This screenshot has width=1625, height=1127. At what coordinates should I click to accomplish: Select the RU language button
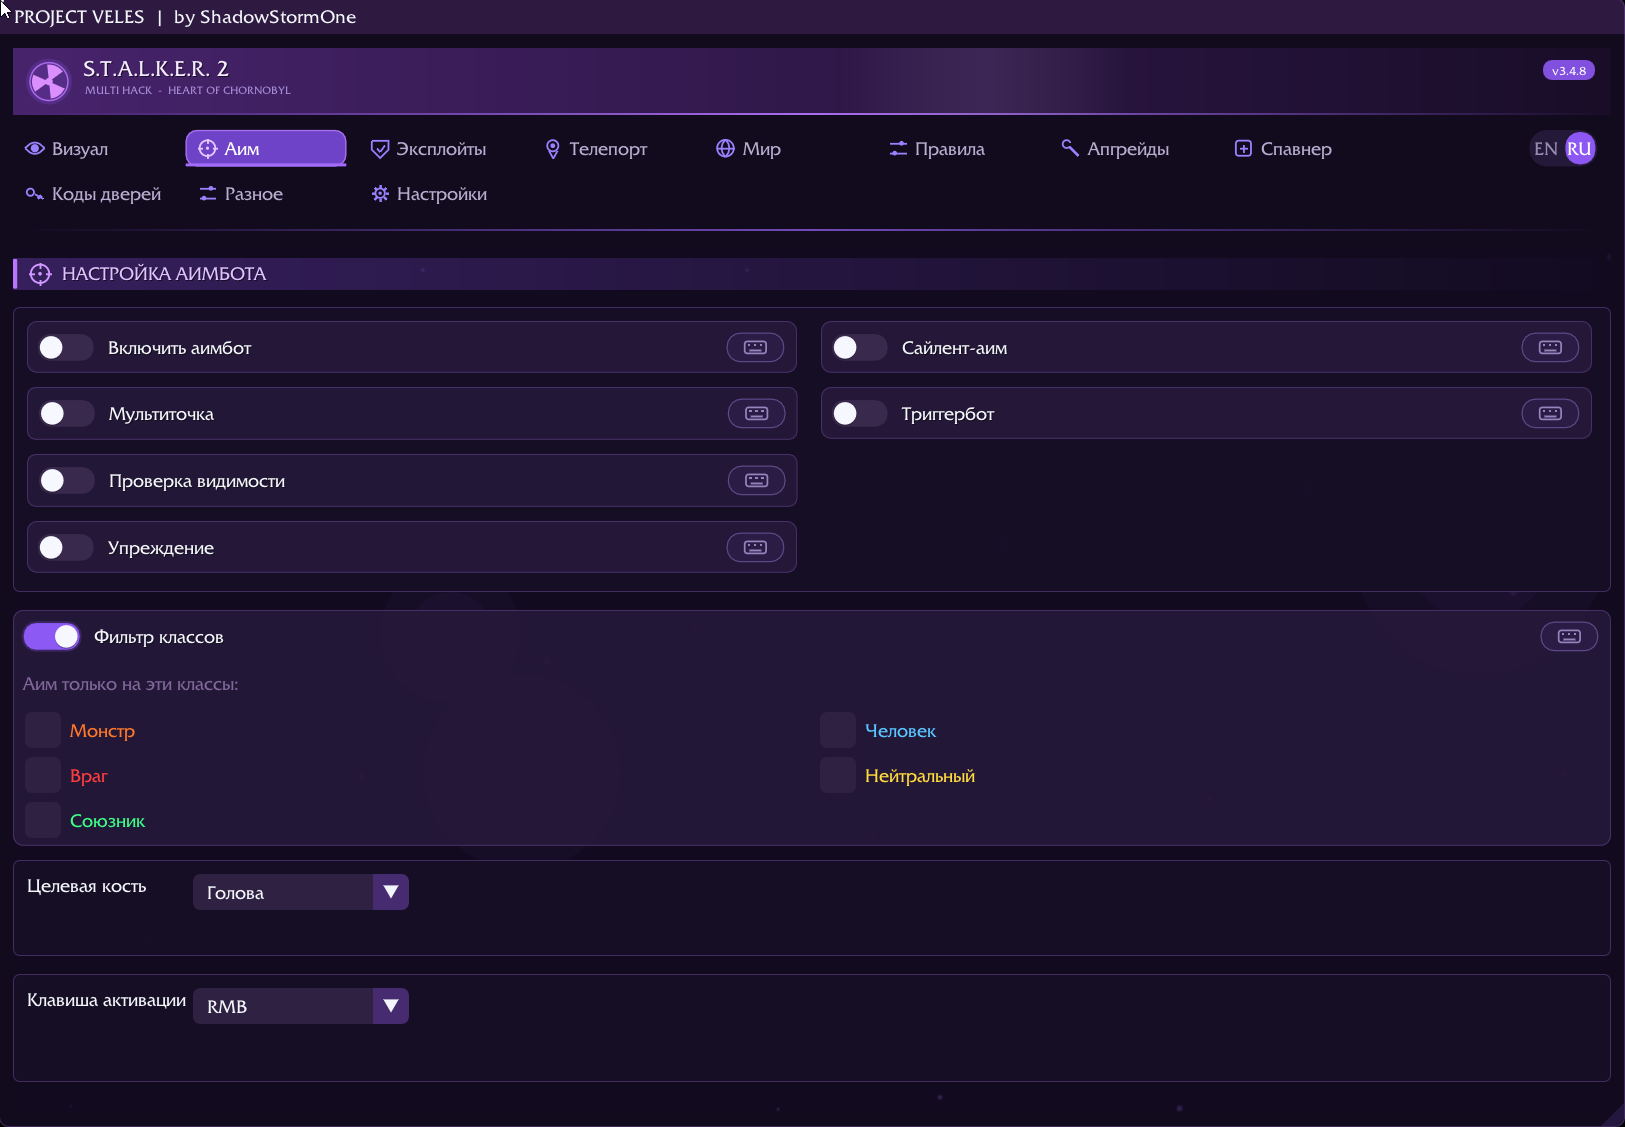point(1579,149)
